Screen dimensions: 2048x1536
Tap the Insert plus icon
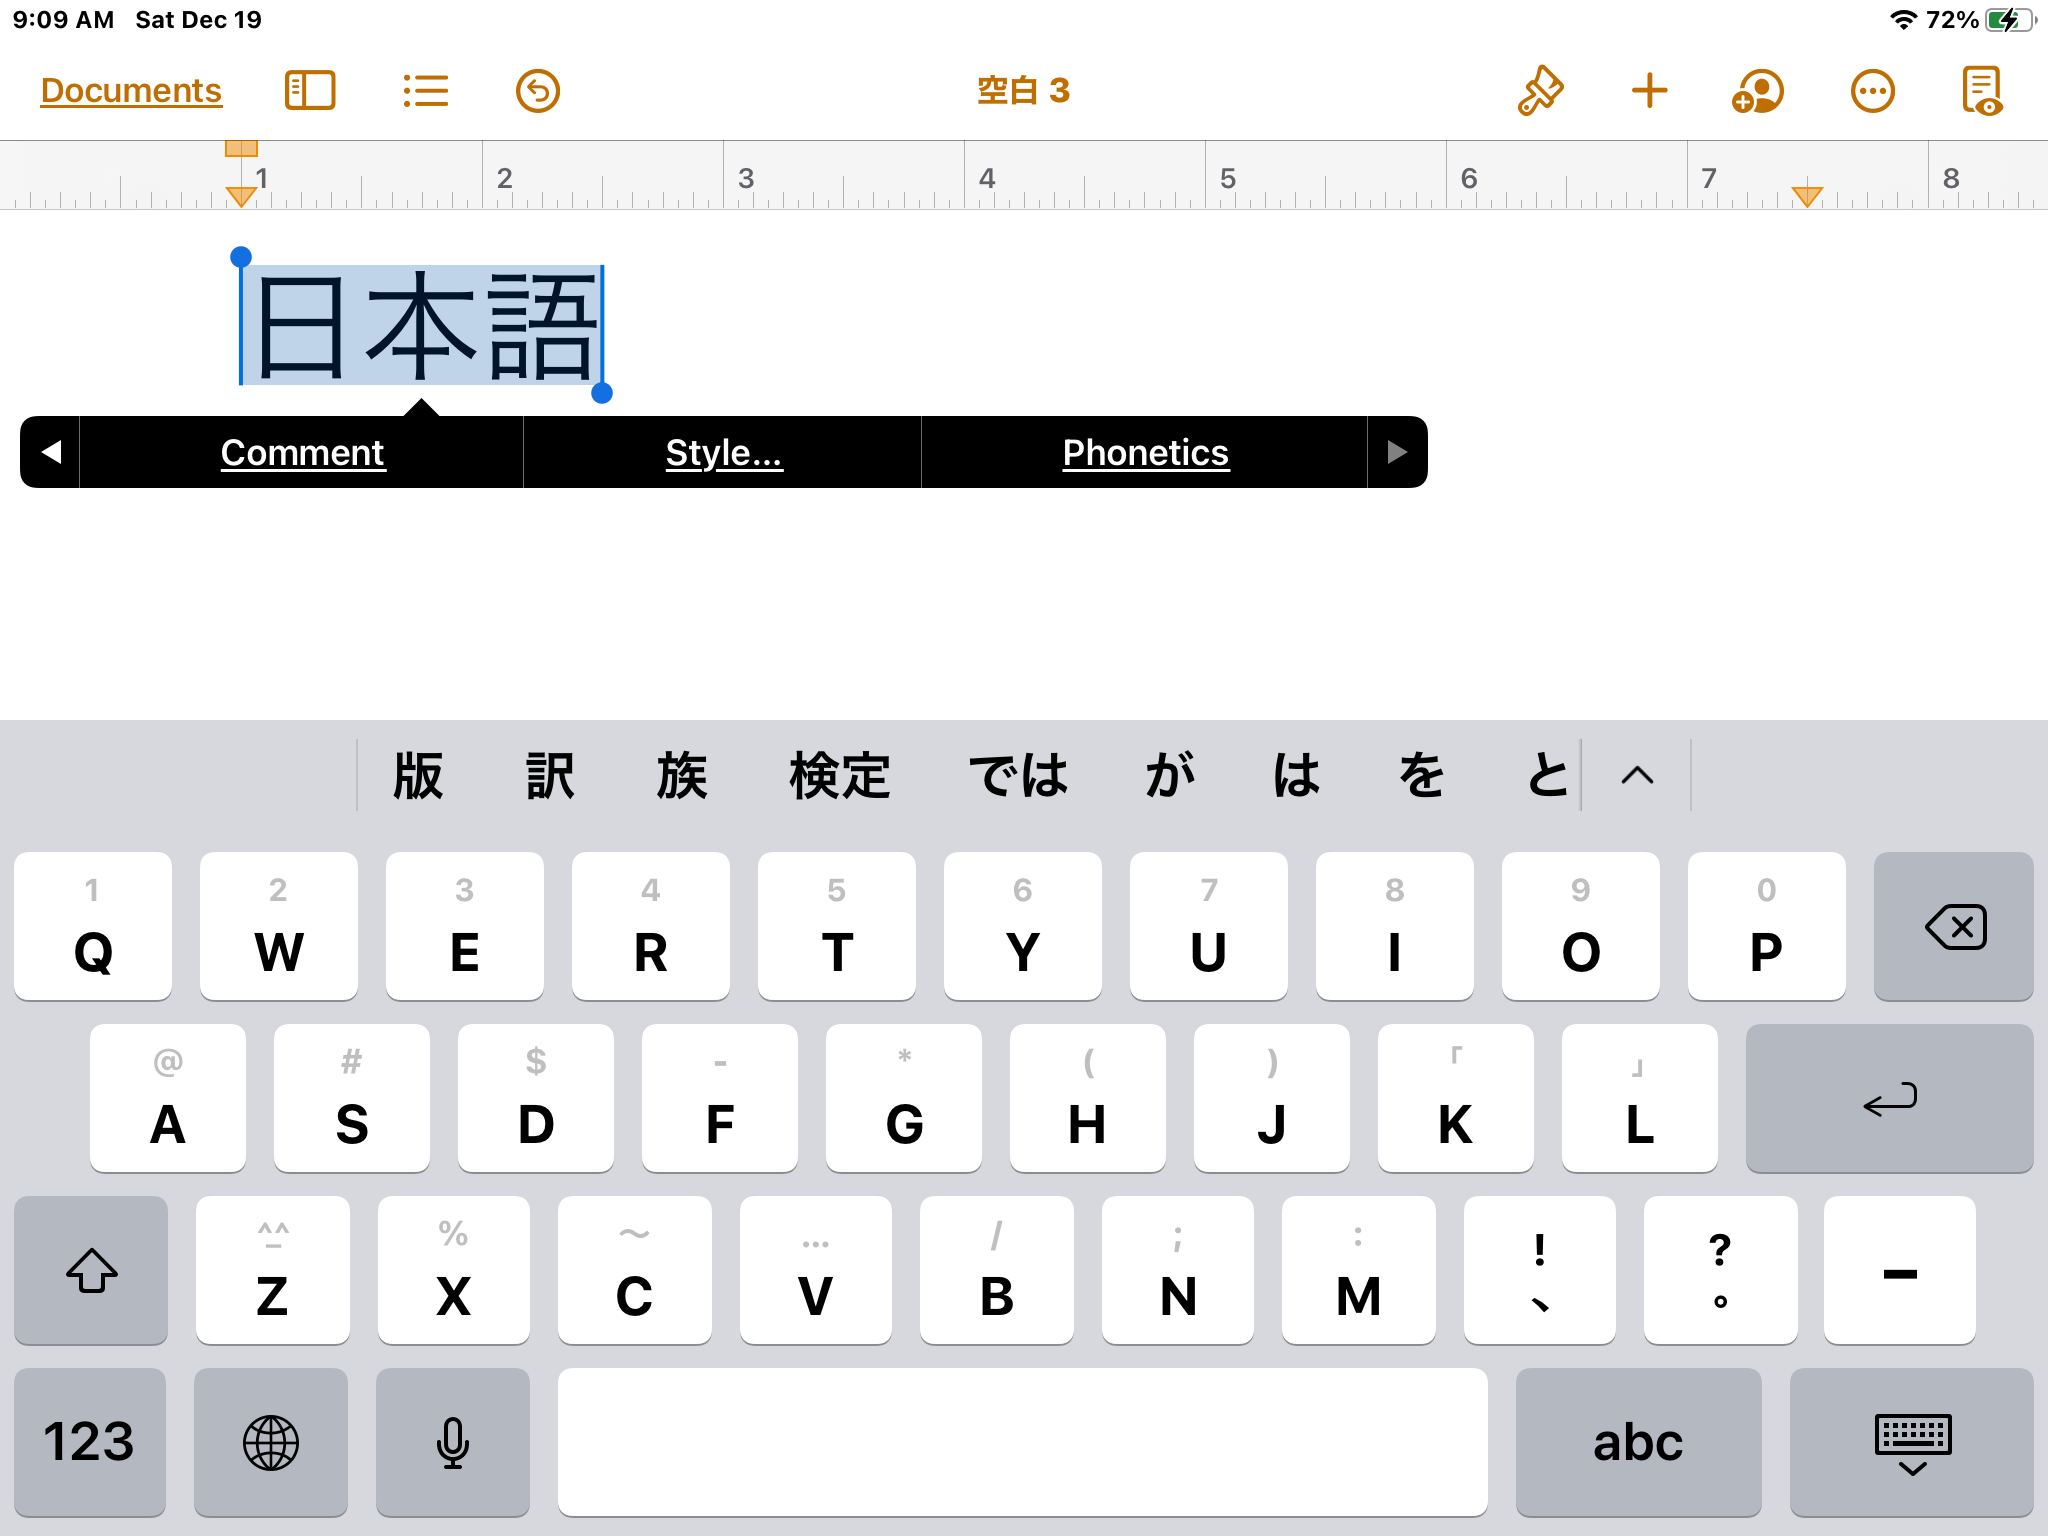1649,91
